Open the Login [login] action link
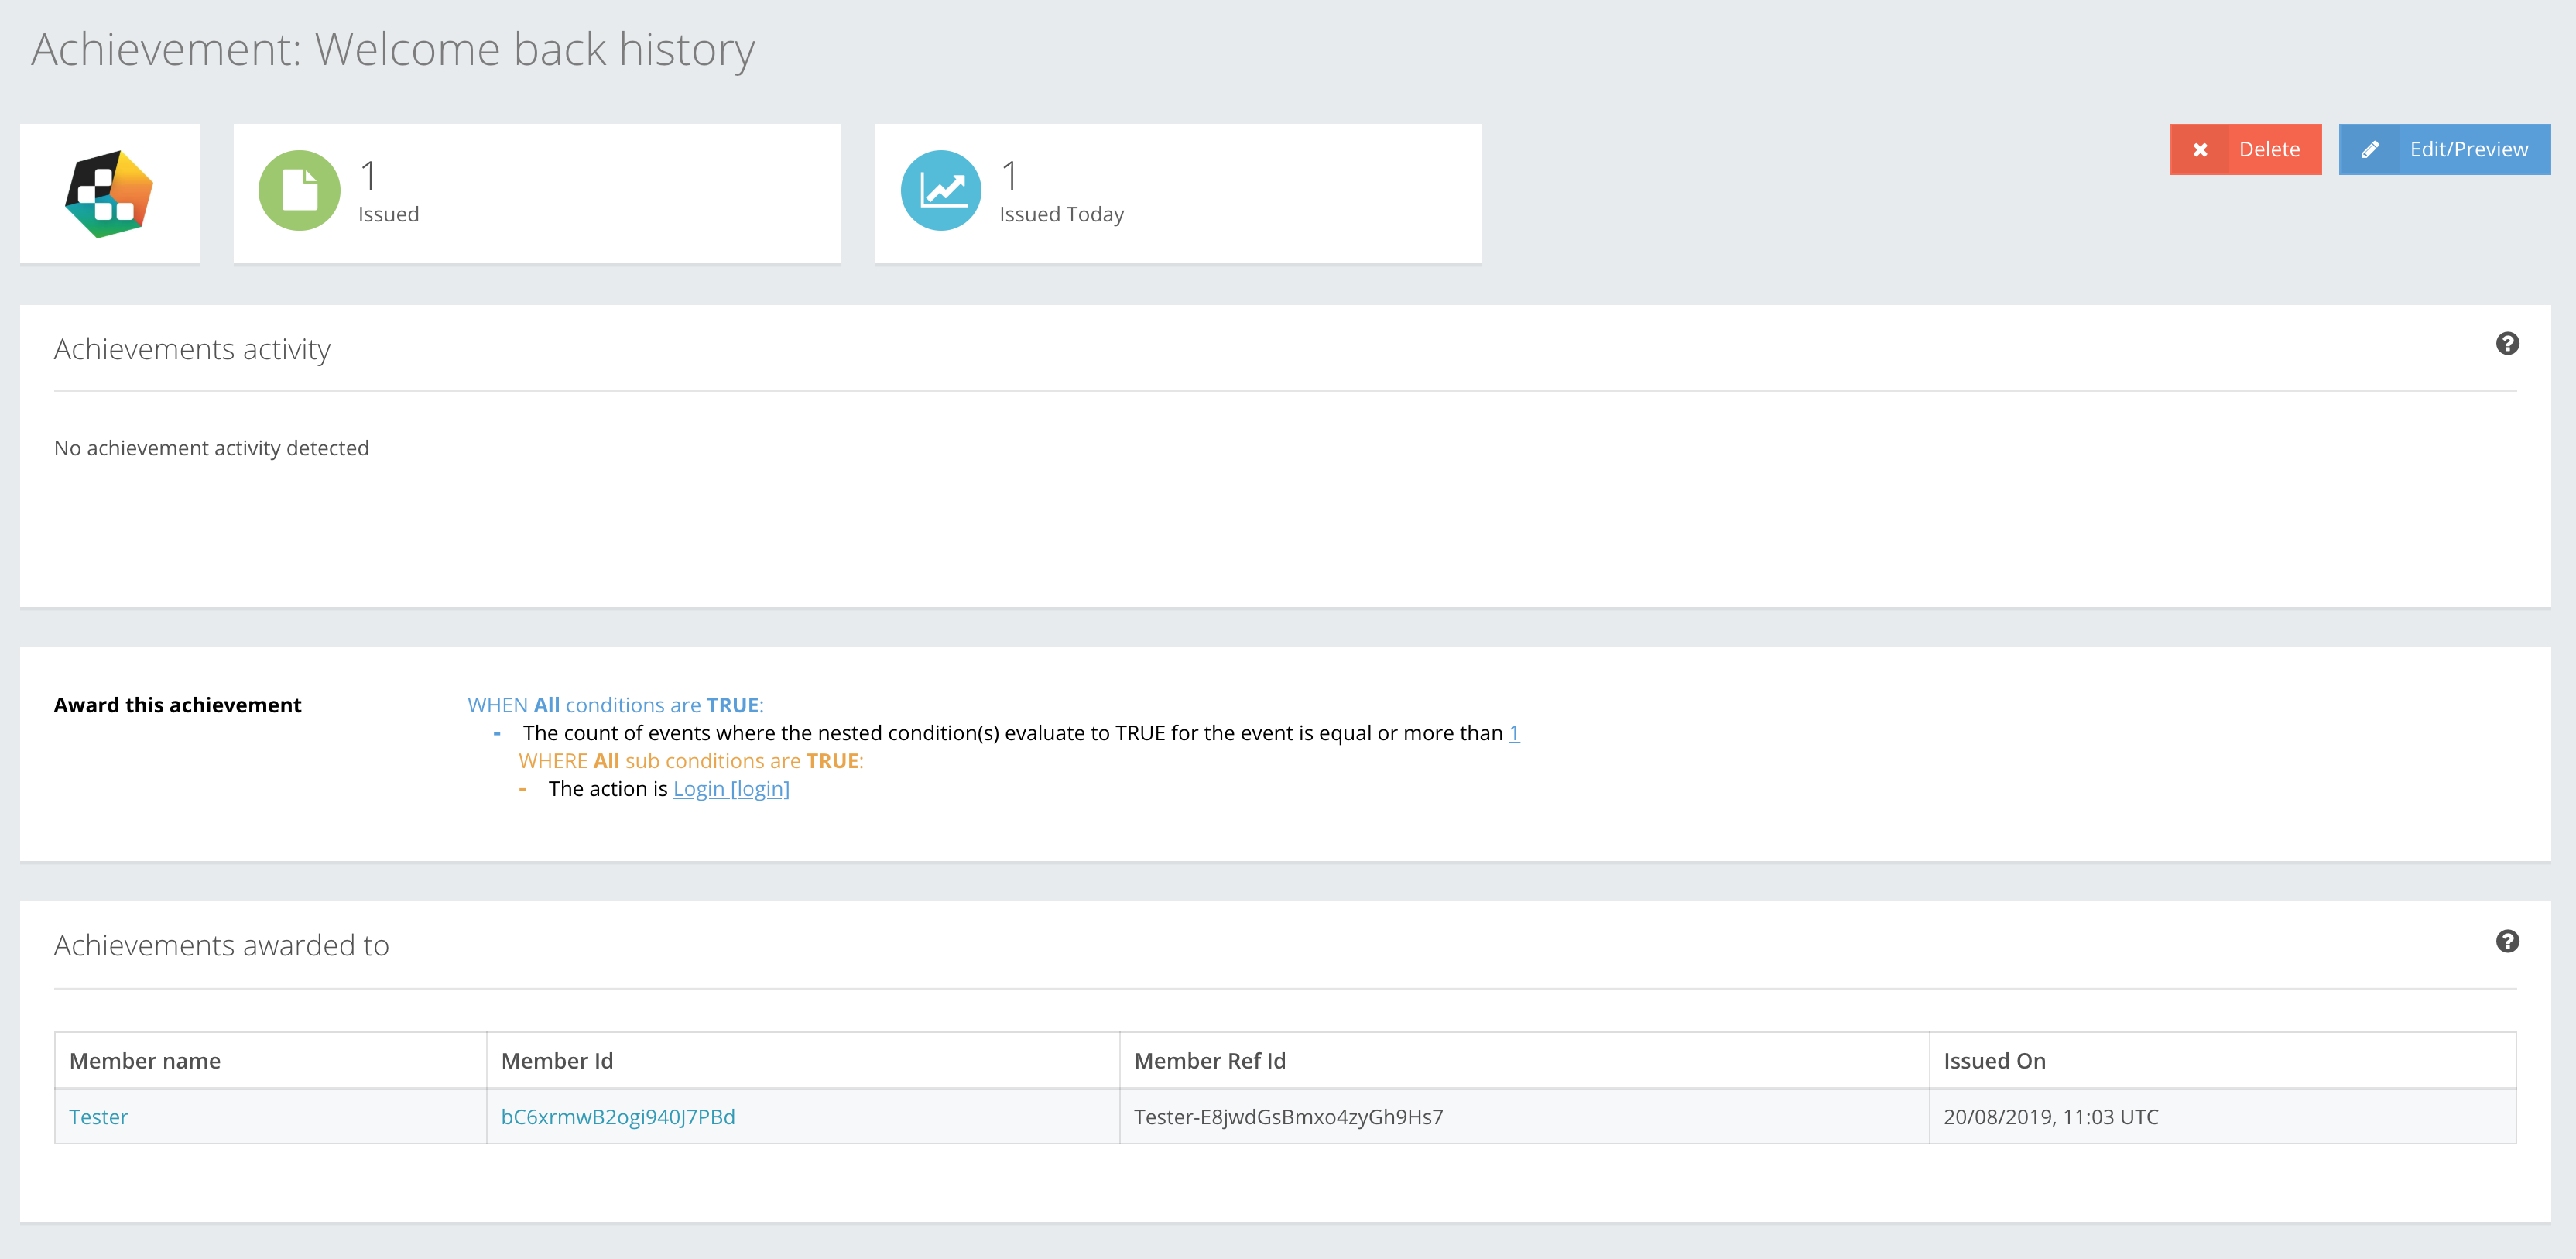This screenshot has height=1259, width=2576. pyautogui.click(x=731, y=789)
